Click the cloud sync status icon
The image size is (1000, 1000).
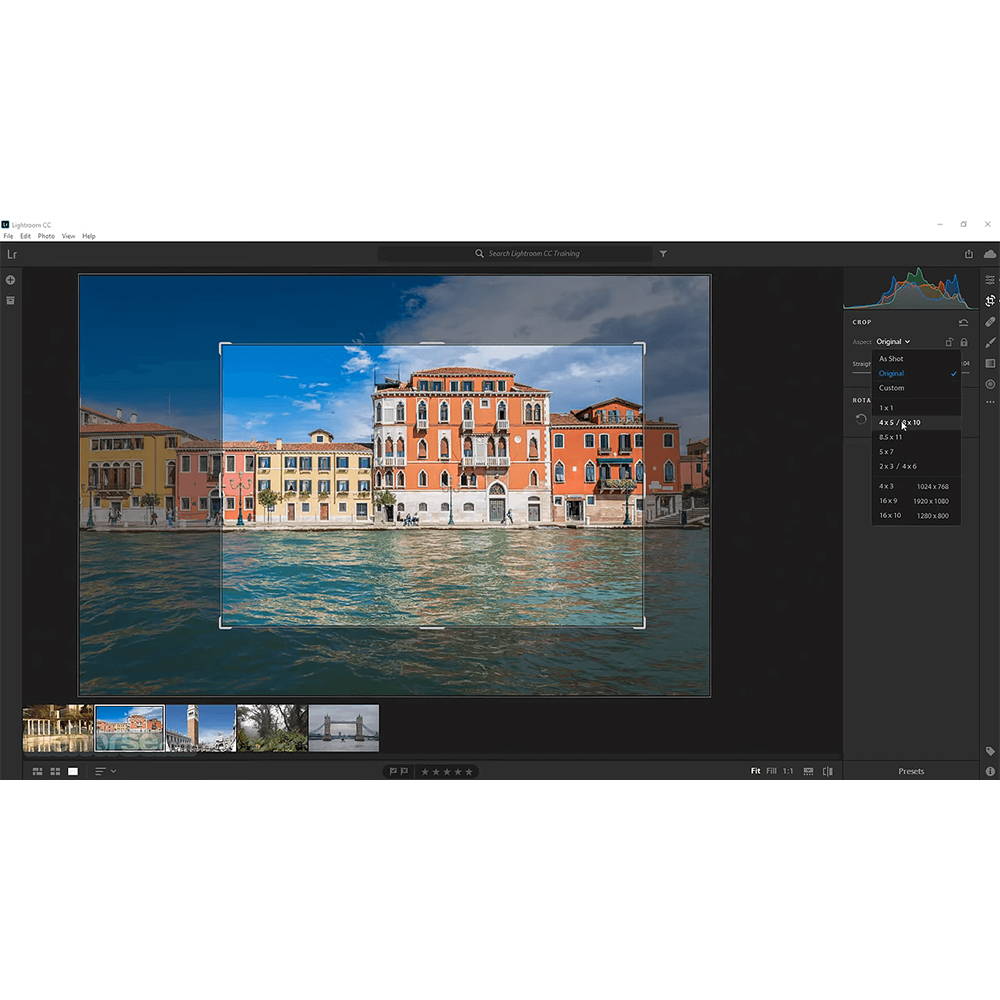pyautogui.click(x=990, y=254)
